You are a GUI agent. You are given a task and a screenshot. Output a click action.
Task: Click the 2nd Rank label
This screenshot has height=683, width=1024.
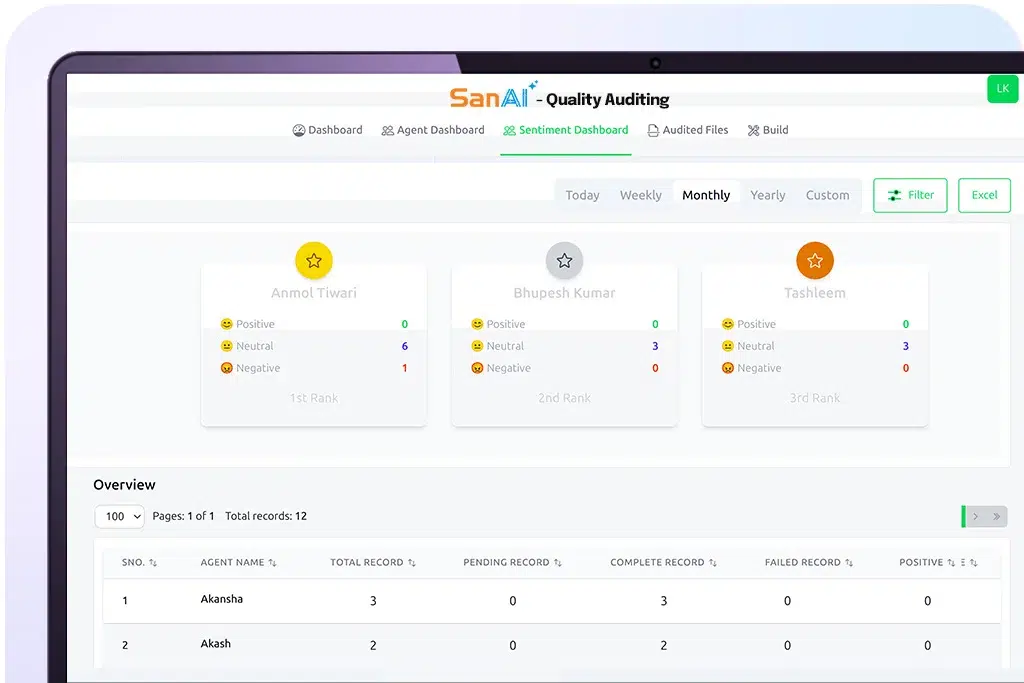point(564,398)
